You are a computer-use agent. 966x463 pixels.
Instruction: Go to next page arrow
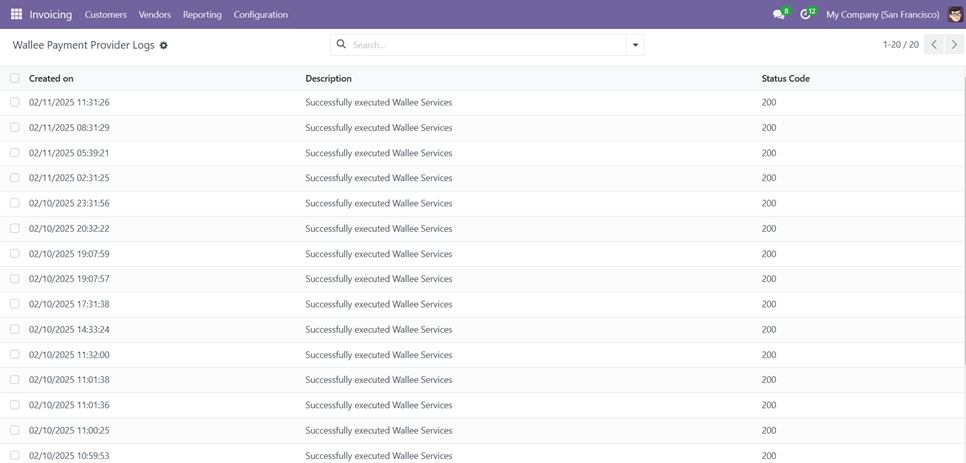click(954, 45)
